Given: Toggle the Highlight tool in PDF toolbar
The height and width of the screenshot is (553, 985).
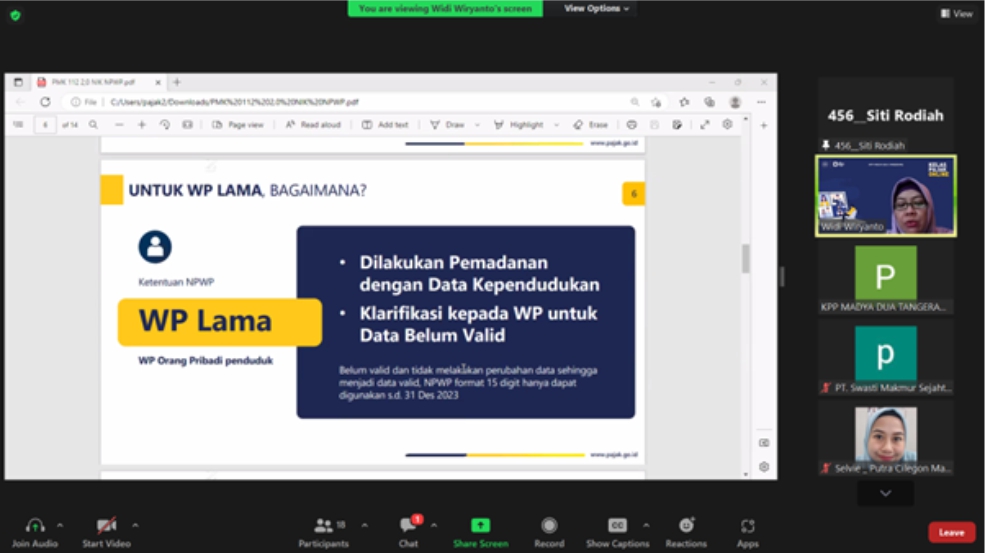Looking at the screenshot, I should (x=519, y=125).
